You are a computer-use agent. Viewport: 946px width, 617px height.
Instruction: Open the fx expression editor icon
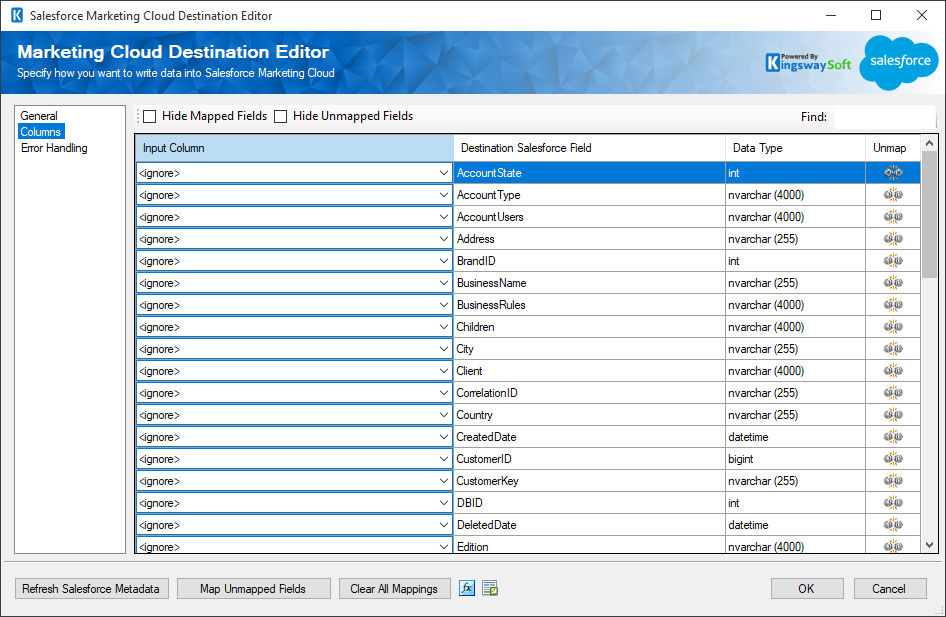(467, 588)
